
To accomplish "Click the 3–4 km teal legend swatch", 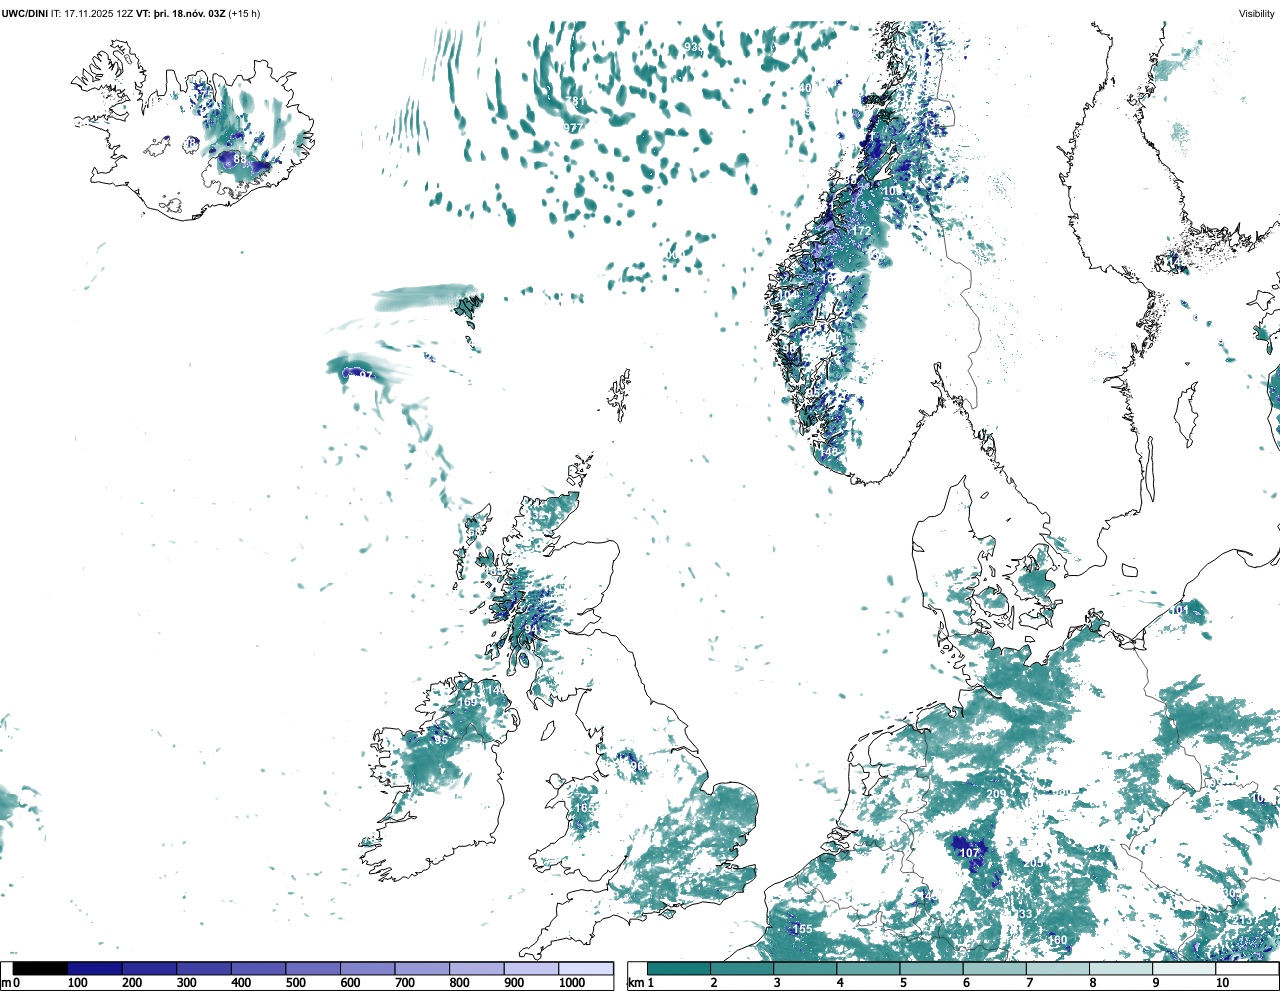I will tap(805, 968).
